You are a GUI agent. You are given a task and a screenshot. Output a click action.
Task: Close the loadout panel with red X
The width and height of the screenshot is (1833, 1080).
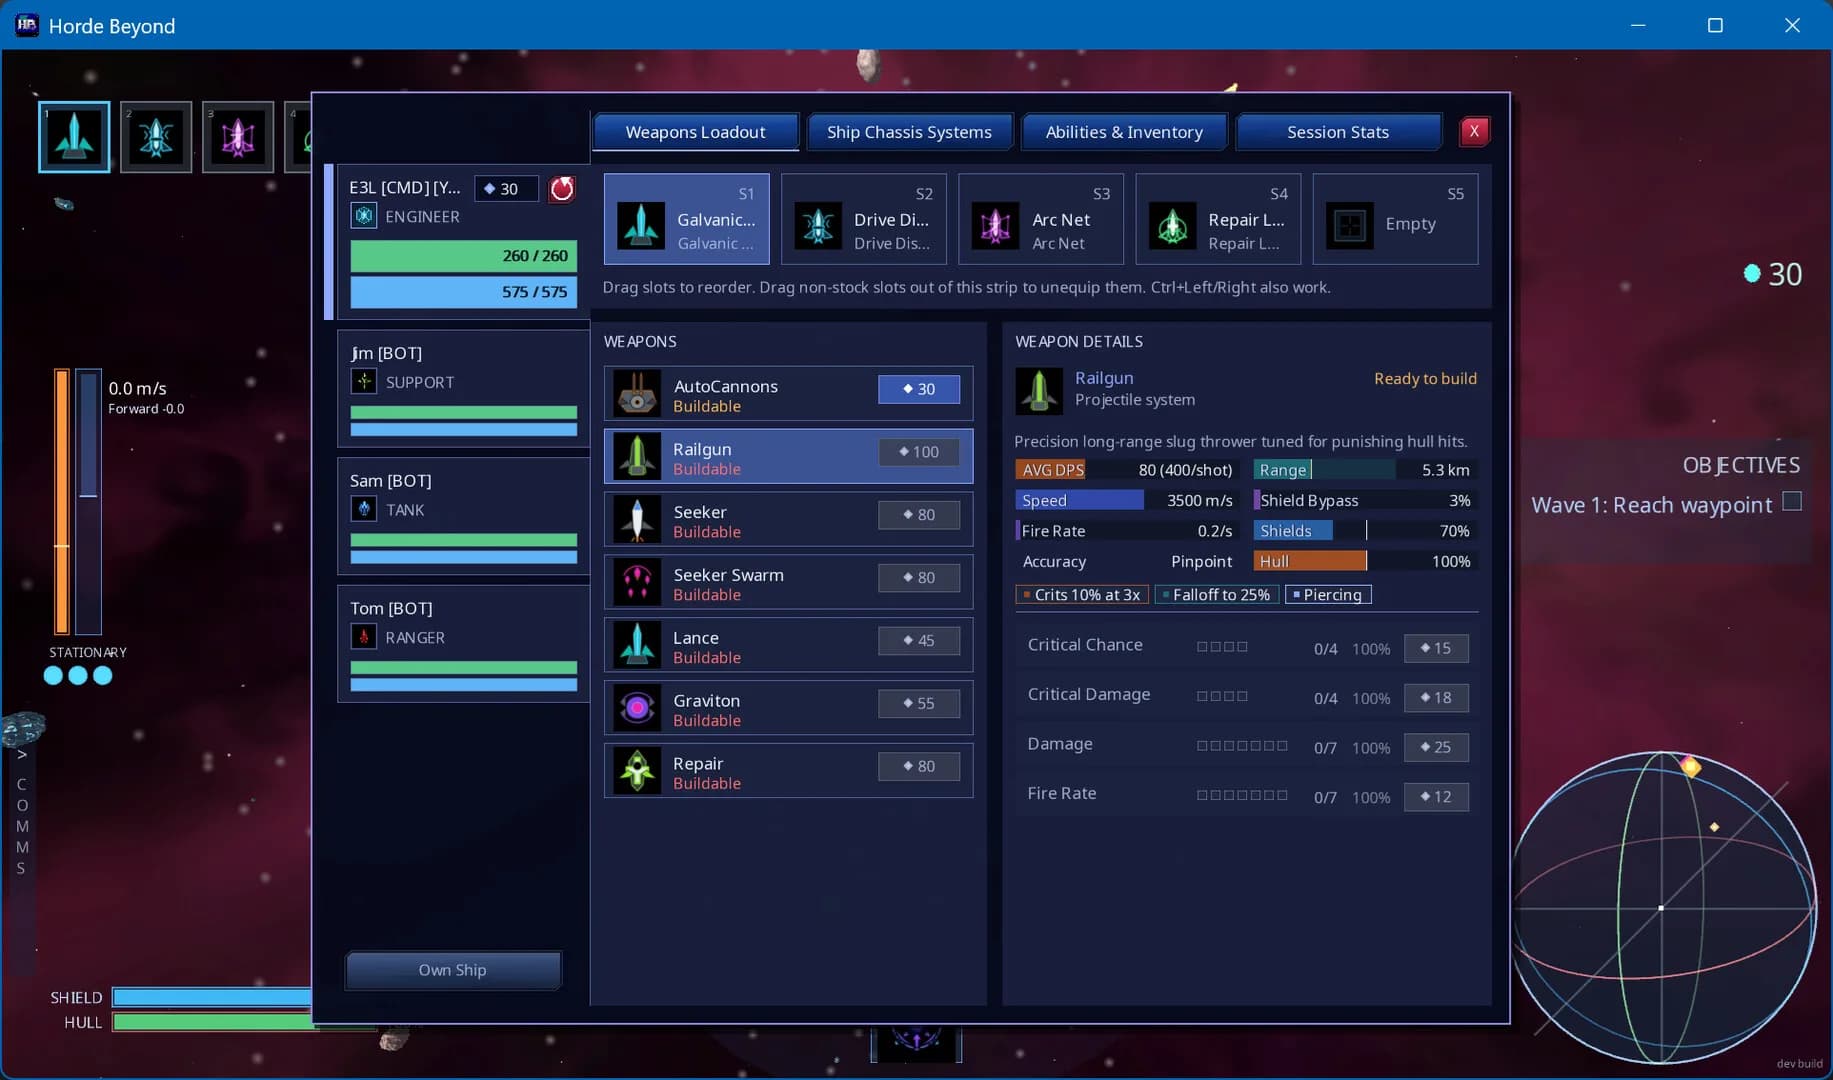click(1474, 132)
